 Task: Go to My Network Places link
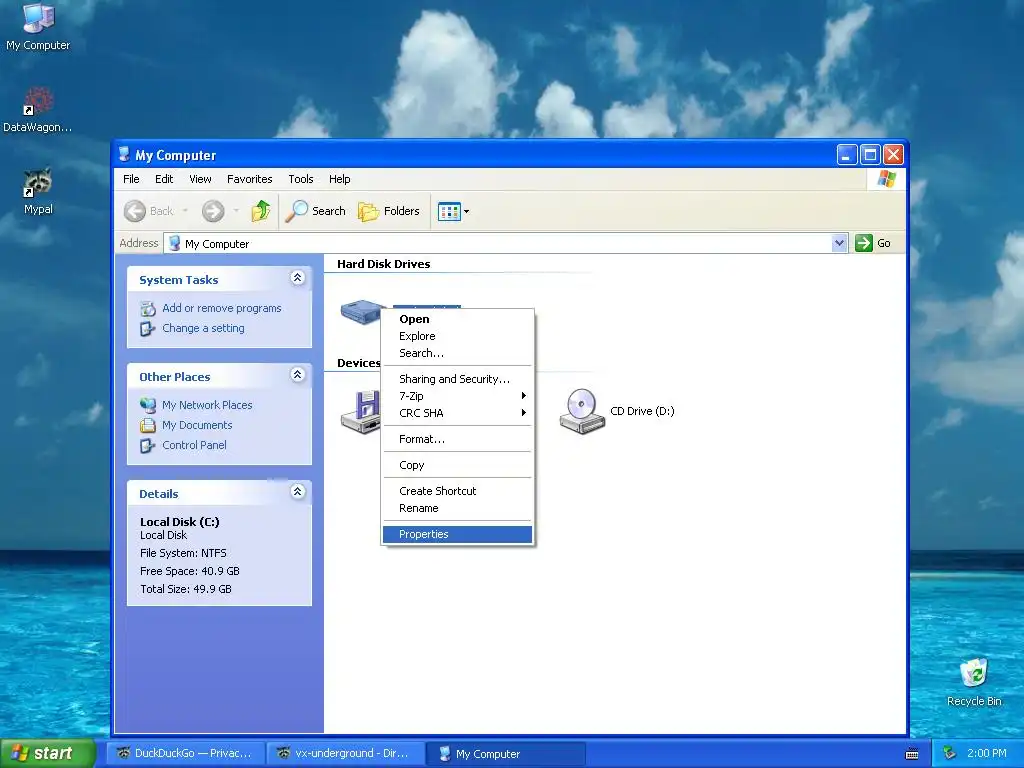(x=207, y=405)
